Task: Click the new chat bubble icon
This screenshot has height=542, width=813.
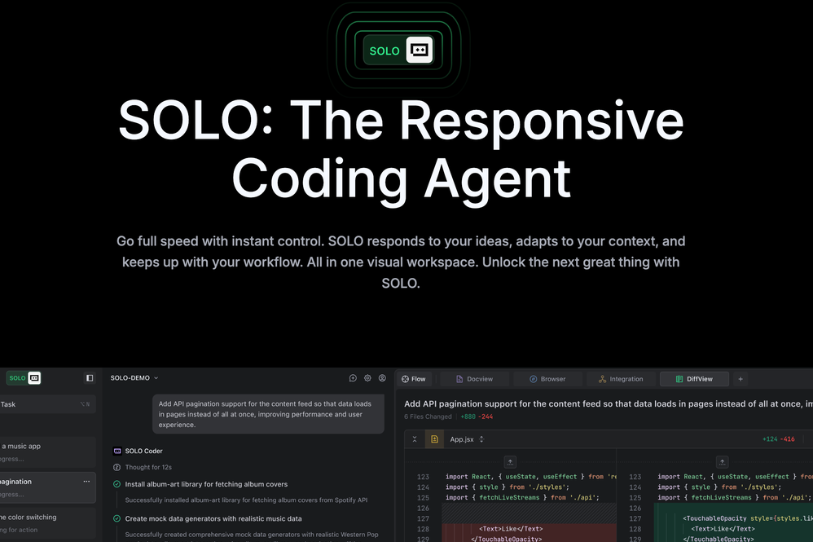Action: (353, 378)
